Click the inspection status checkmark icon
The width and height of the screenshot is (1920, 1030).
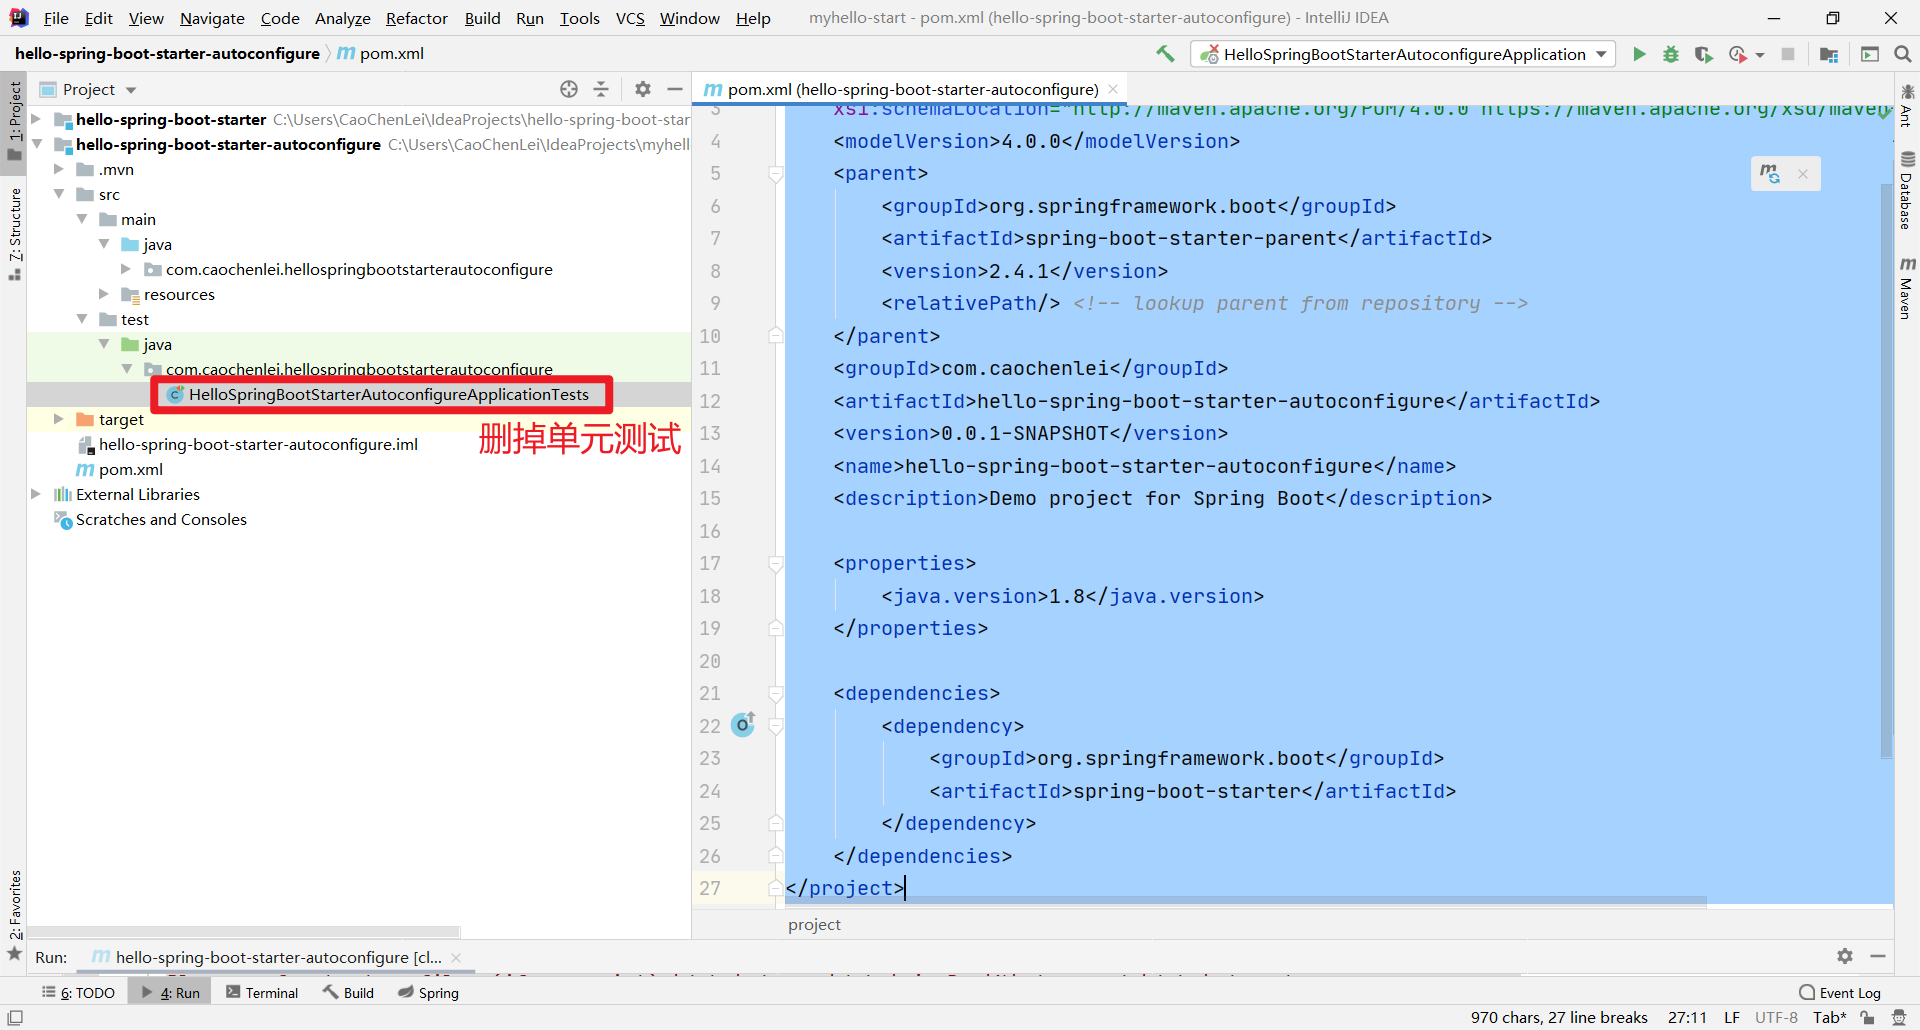[x=1885, y=113]
